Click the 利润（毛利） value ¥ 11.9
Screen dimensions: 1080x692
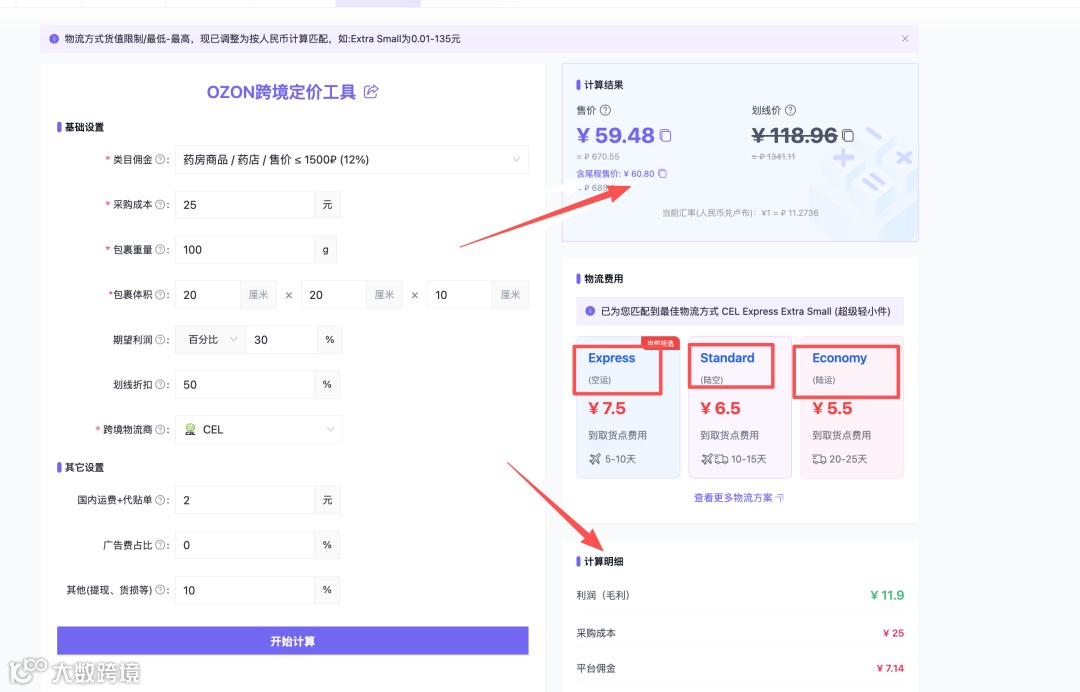887,596
